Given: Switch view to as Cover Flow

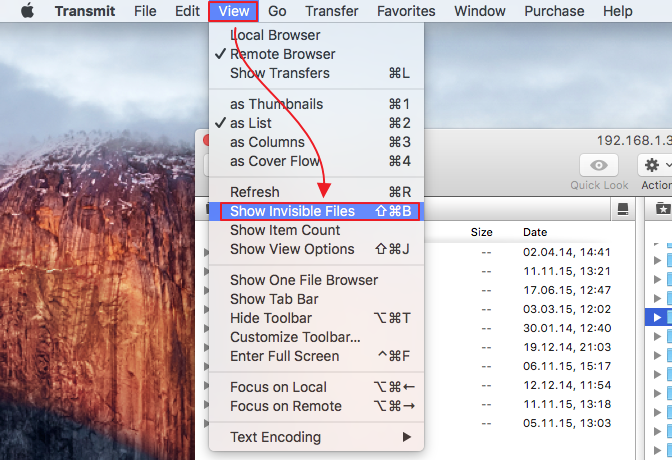Looking at the screenshot, I should pos(316,161).
